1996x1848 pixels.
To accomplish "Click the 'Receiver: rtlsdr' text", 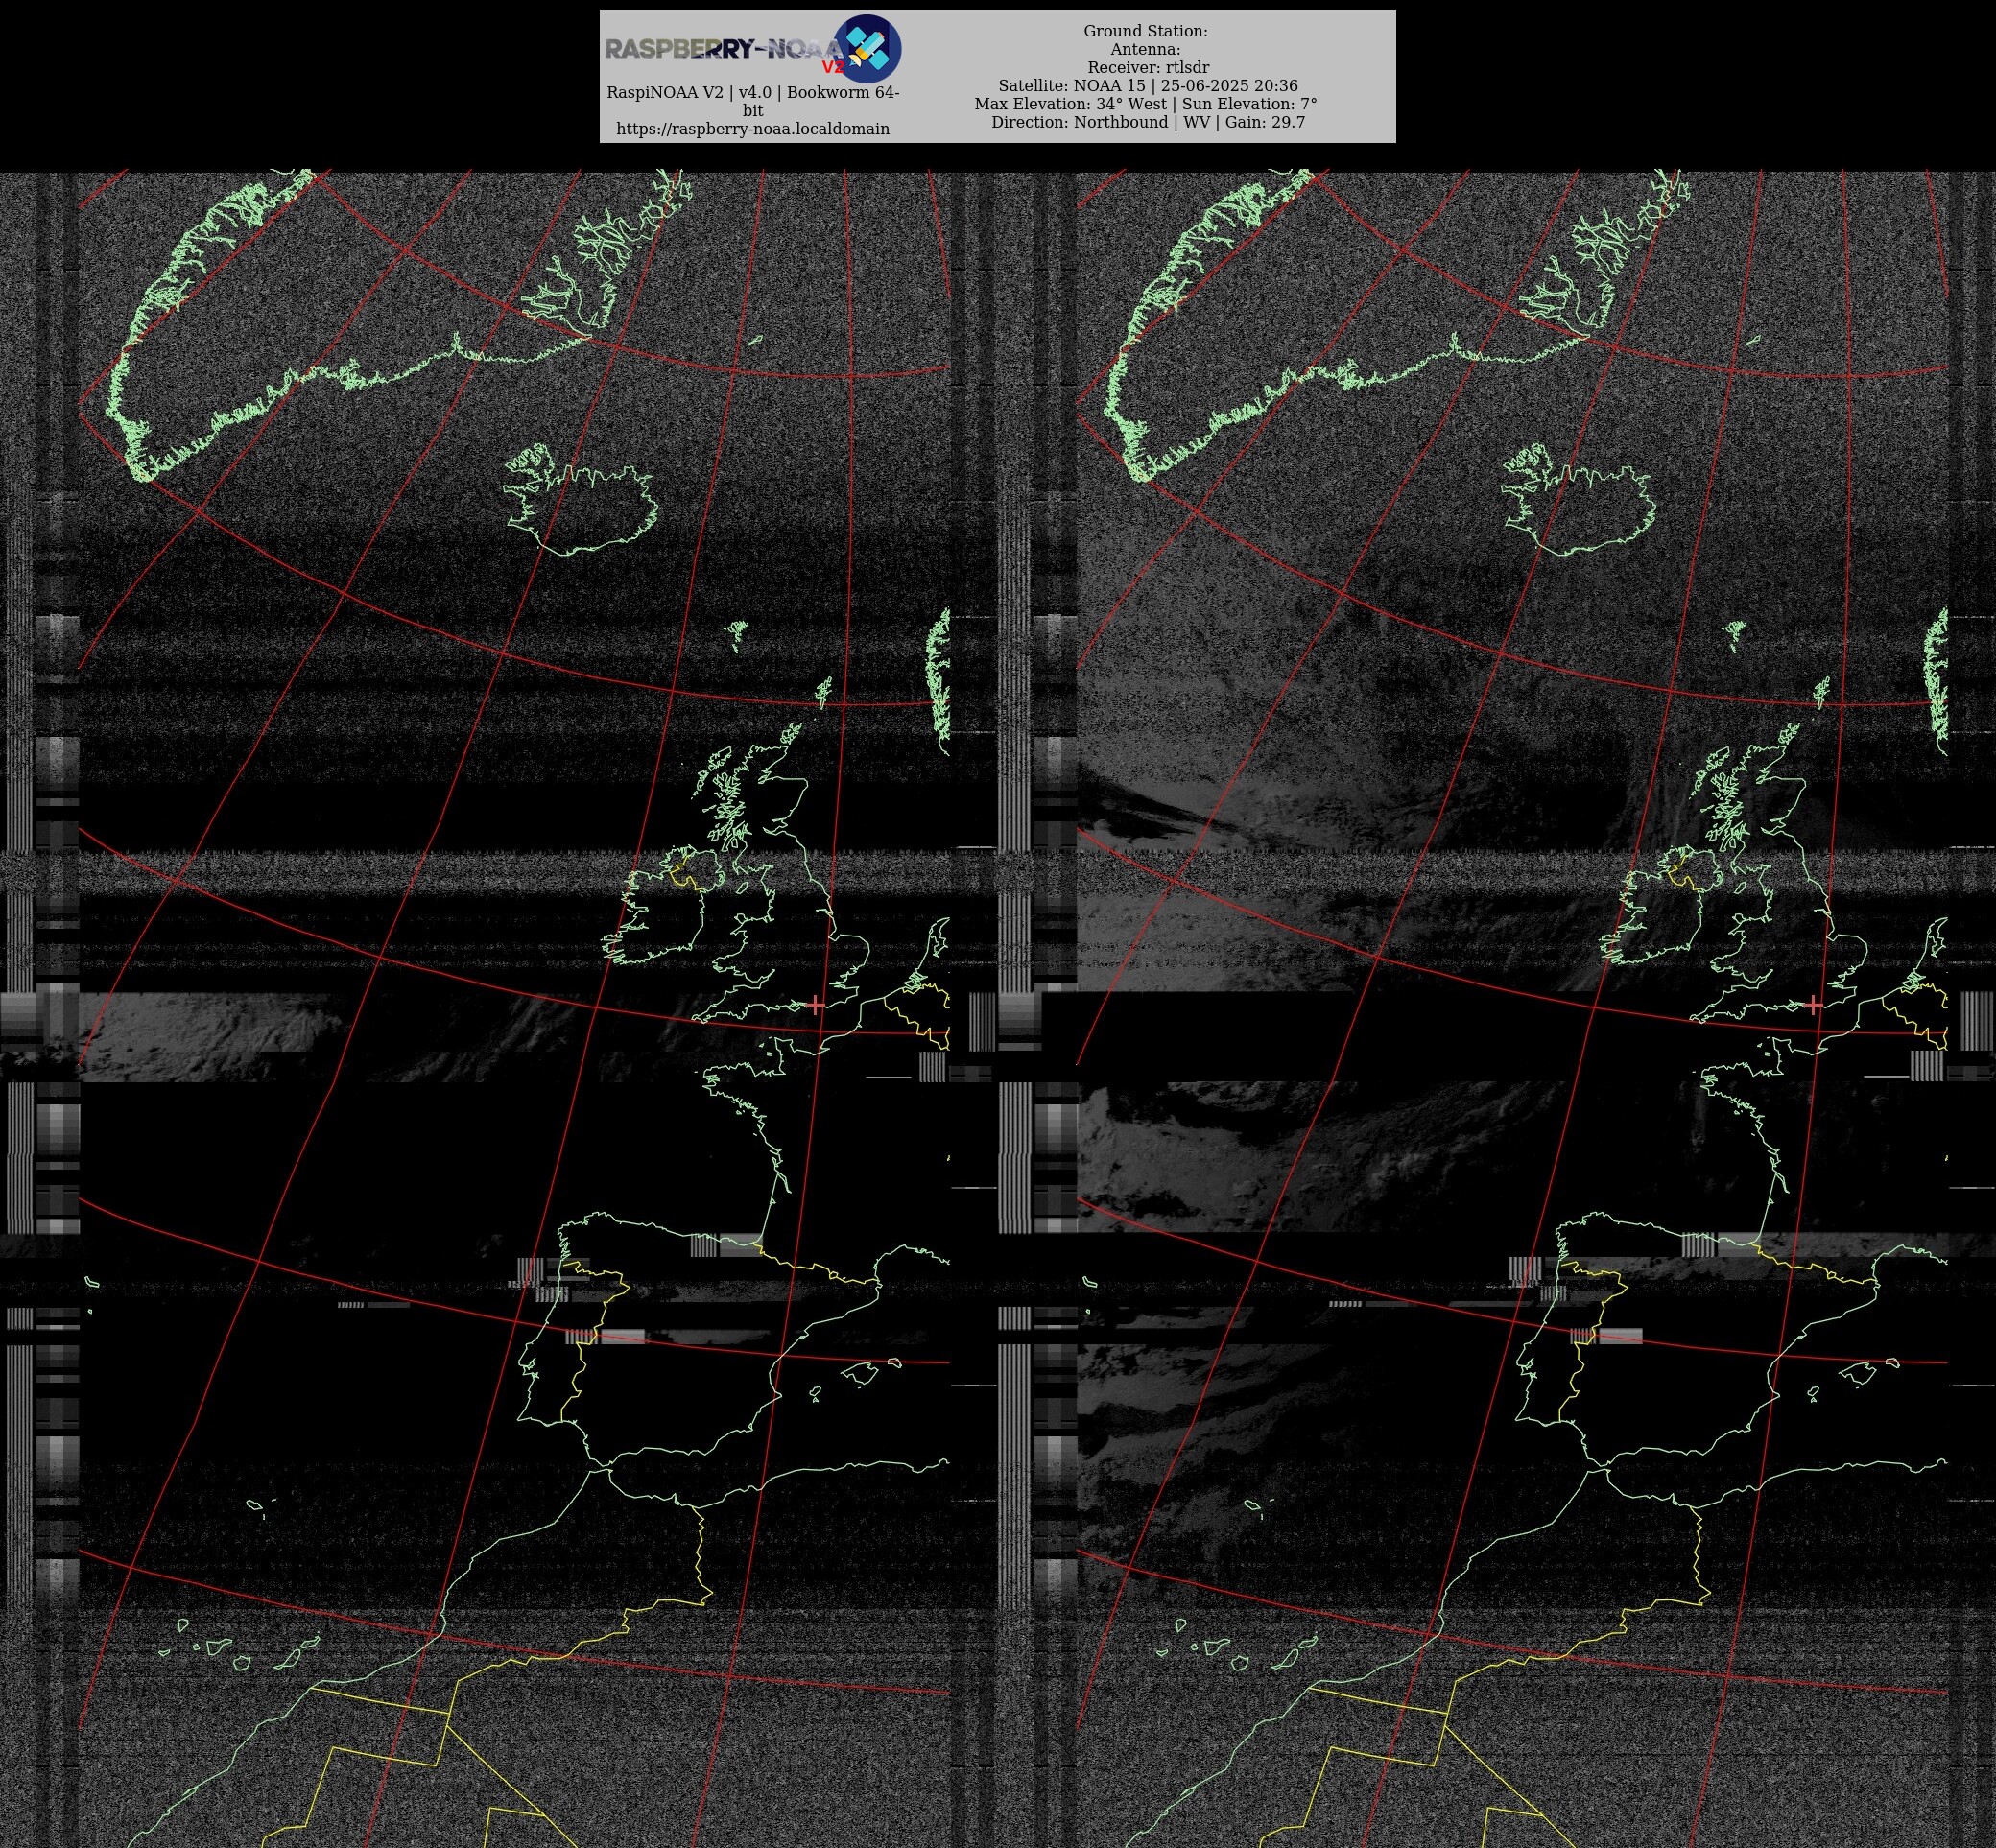I will click(x=1148, y=67).
